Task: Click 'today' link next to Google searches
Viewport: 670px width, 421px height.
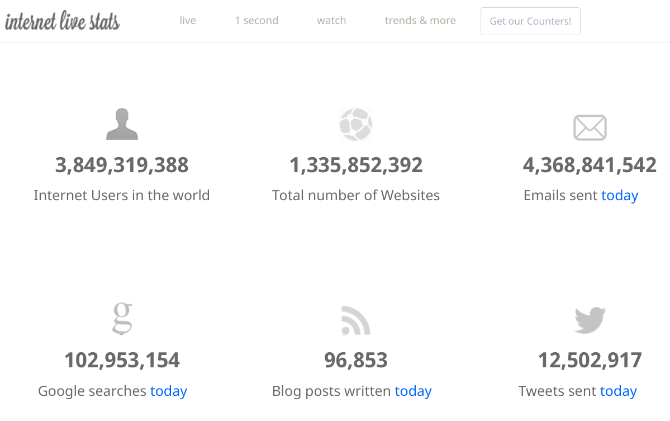Action: 168,392
